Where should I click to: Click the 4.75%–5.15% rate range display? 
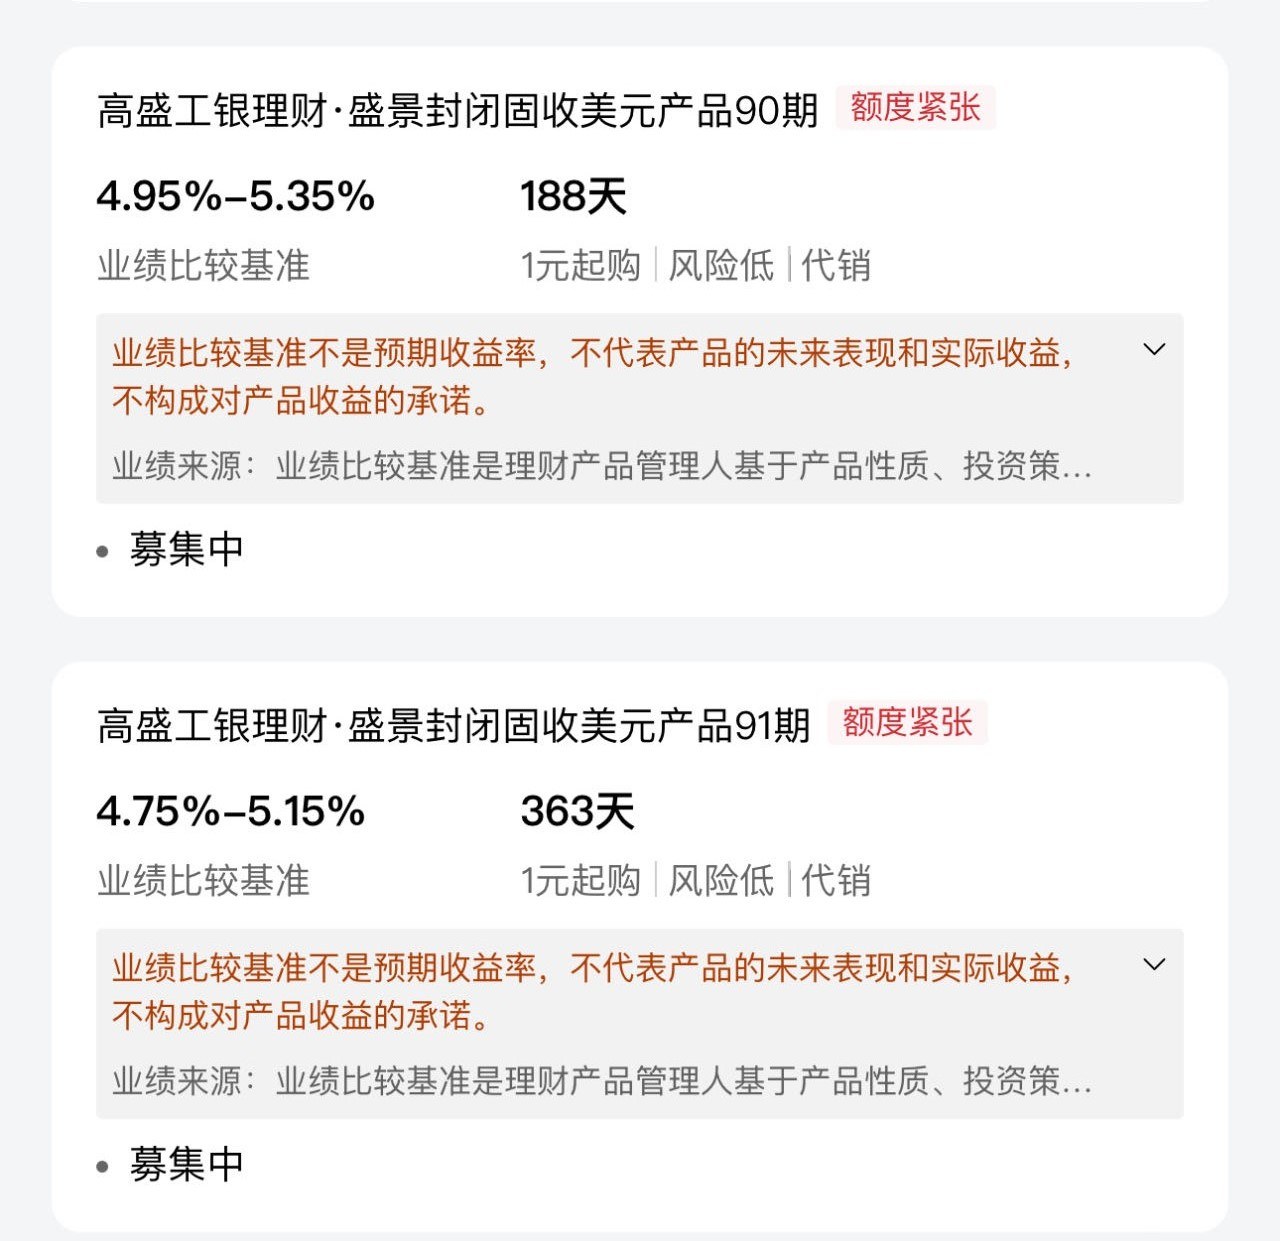(x=232, y=813)
